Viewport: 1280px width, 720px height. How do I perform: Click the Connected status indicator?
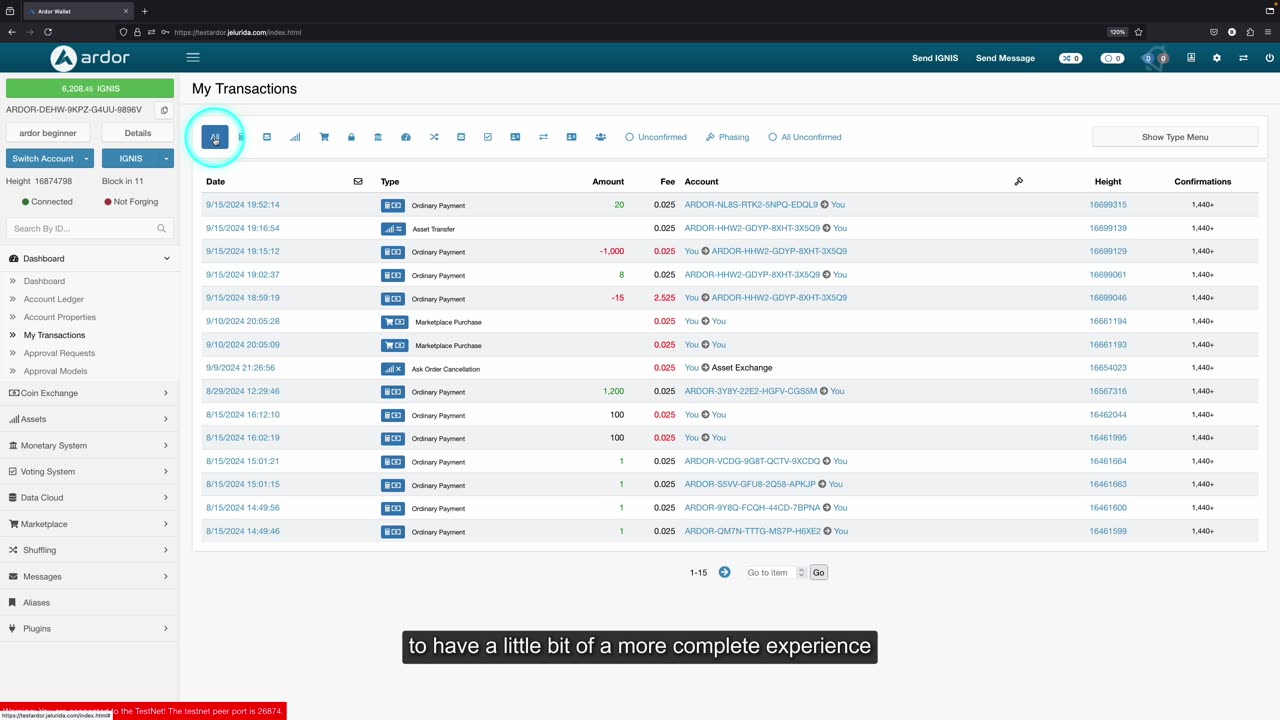click(47, 202)
